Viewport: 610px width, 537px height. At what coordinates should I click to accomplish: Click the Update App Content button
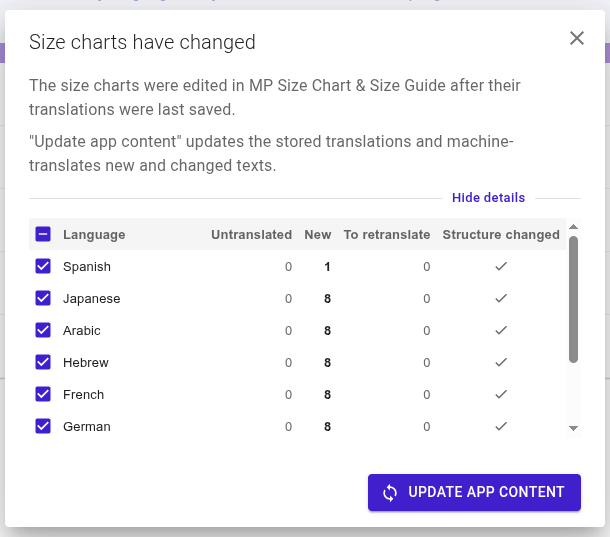tap(474, 492)
